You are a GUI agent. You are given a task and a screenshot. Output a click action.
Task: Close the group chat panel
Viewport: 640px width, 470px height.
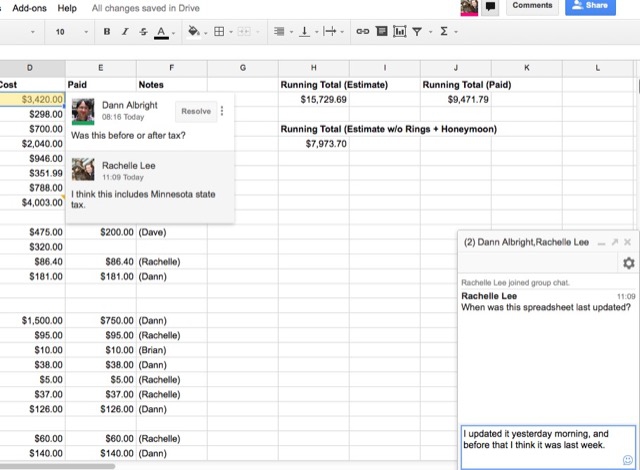coord(627,242)
